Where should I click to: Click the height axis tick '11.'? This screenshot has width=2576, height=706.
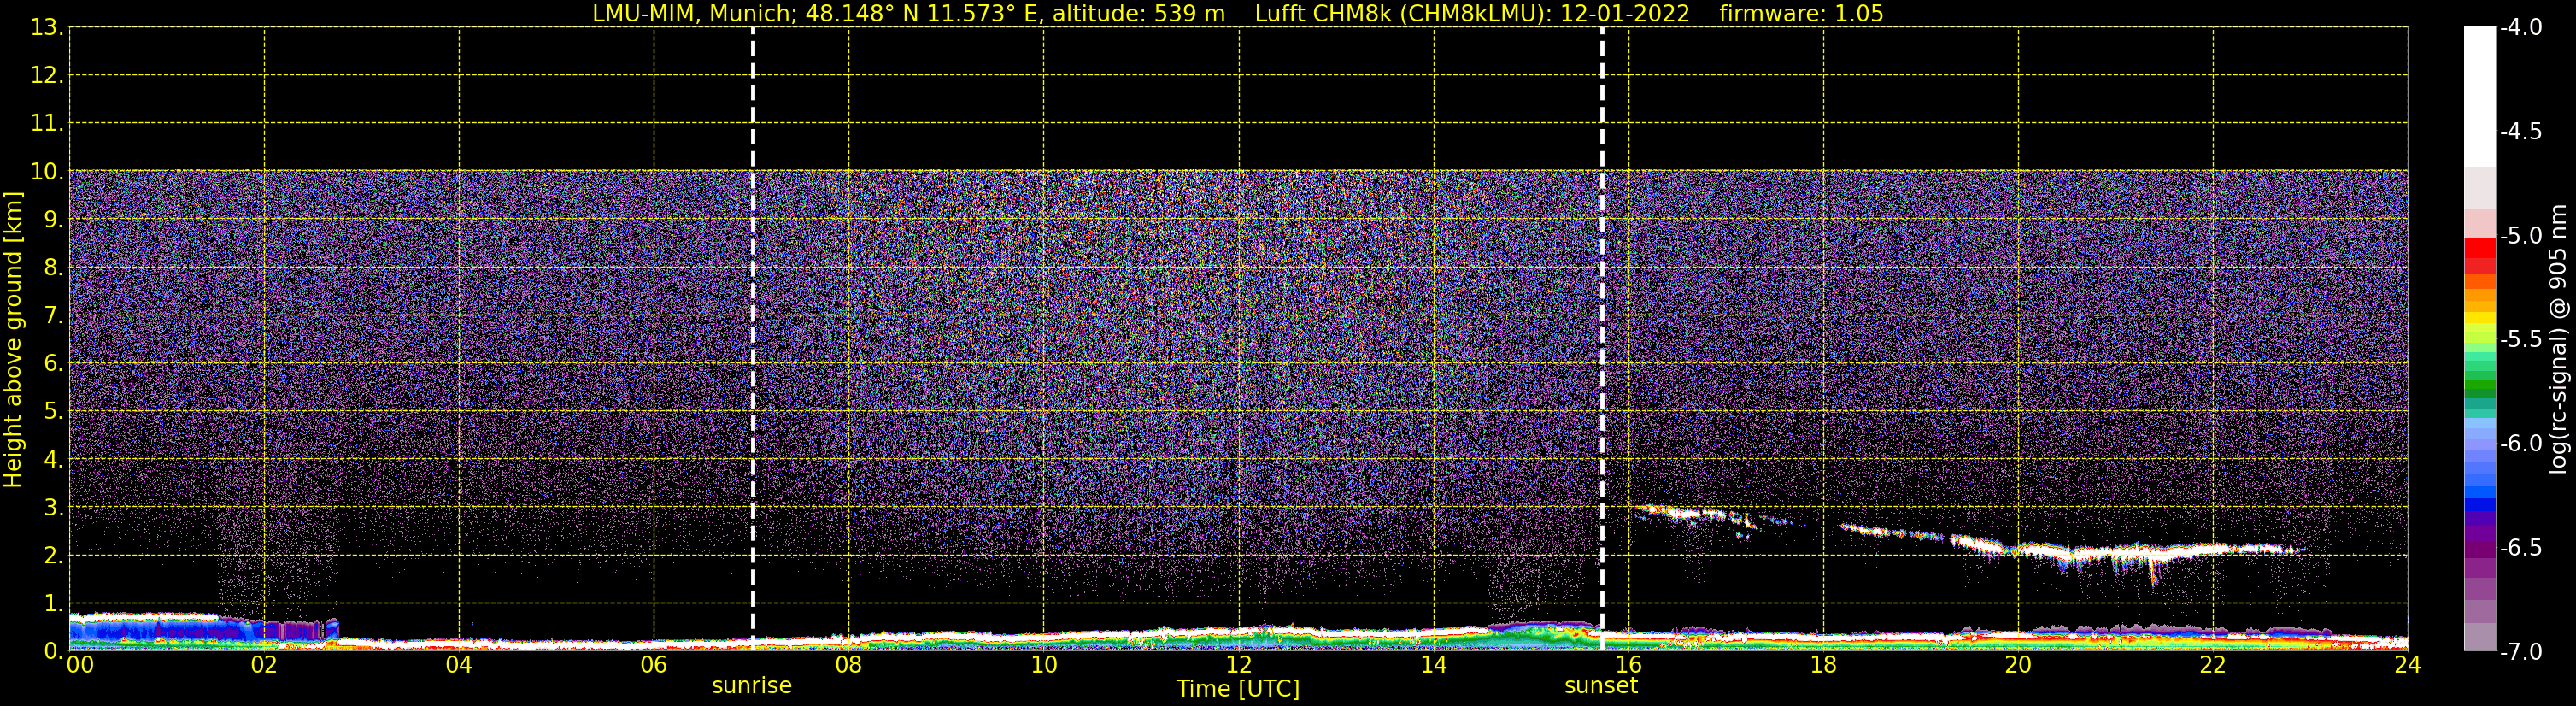click(47, 124)
